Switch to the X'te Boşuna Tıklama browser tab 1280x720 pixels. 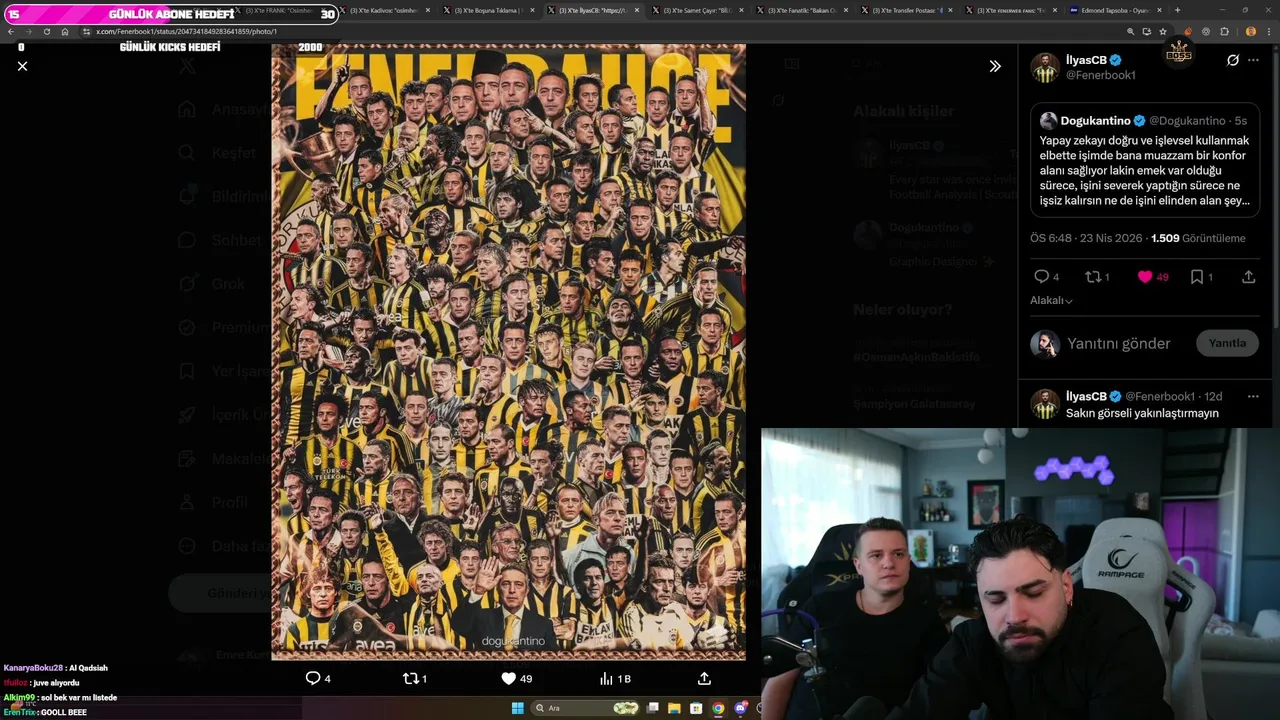[x=490, y=10]
